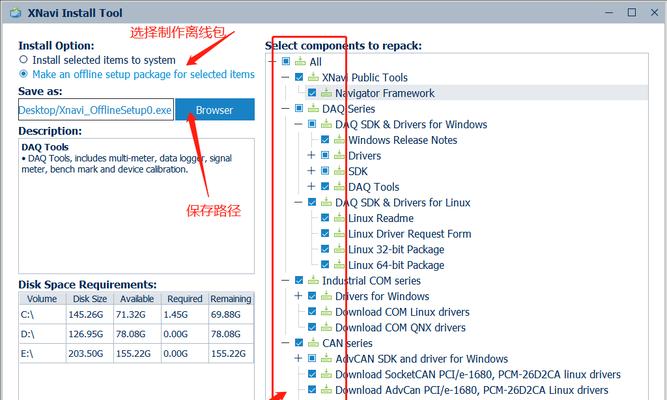This screenshot has width=667, height=400.
Task: Click the install icon beside Download COM QNX drivers
Action: (326, 327)
